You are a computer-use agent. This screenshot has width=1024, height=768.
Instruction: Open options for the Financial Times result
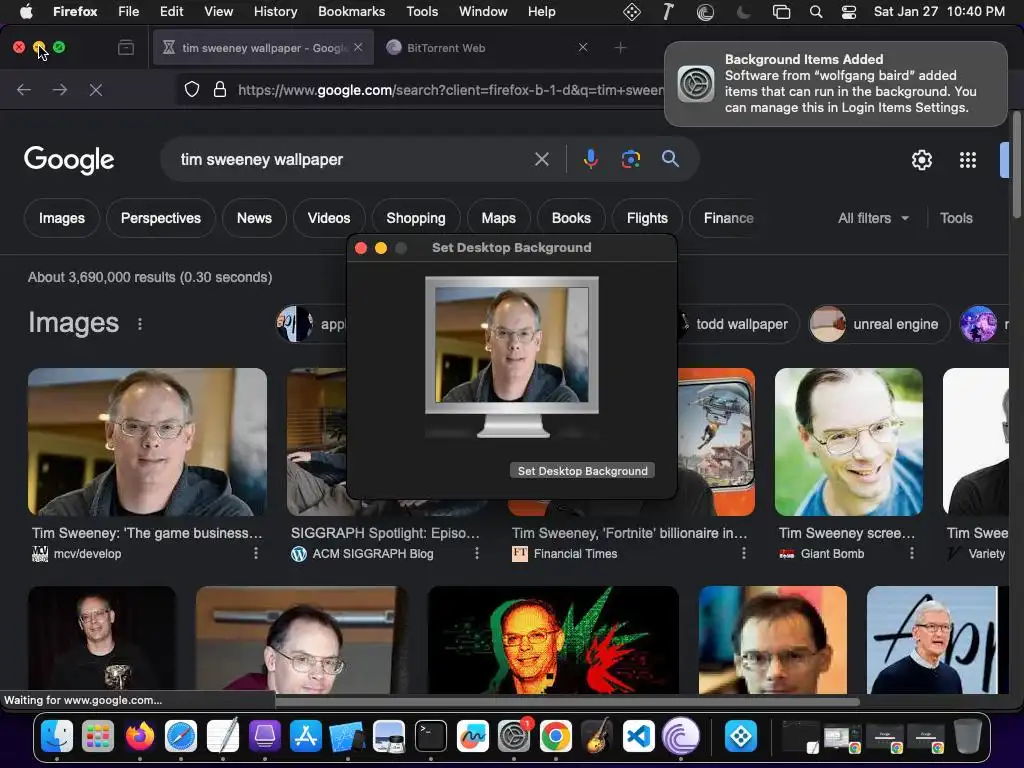tap(743, 553)
